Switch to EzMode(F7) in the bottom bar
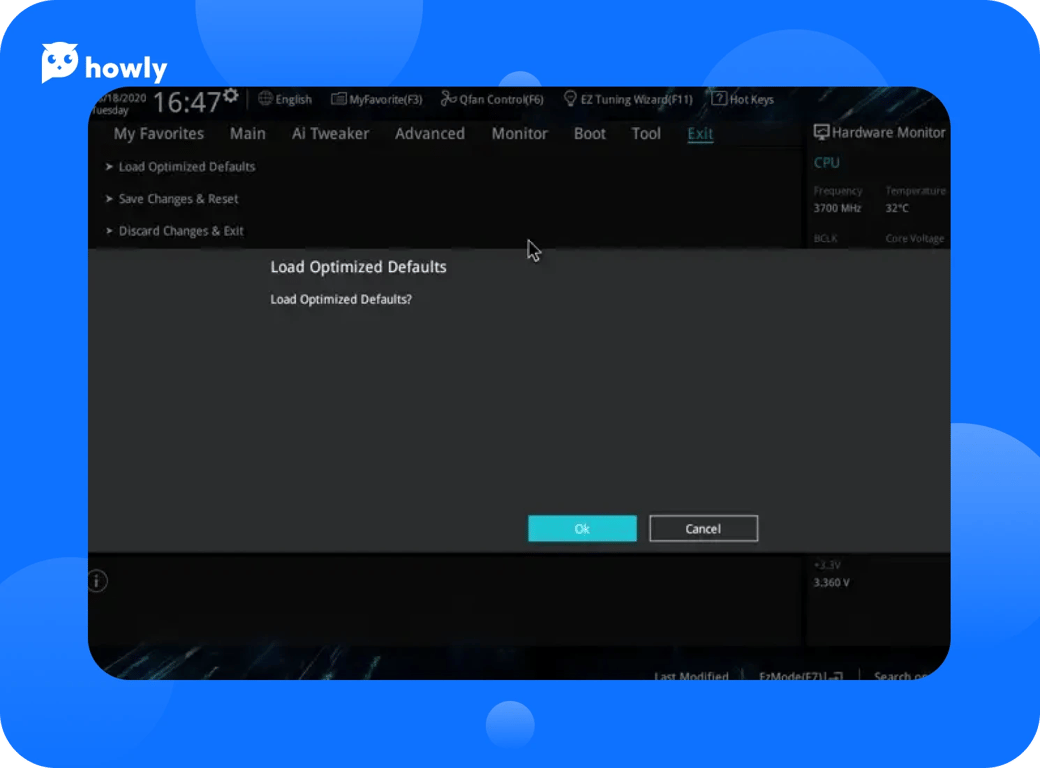Screen dimensions: 1040x768 point(799,677)
